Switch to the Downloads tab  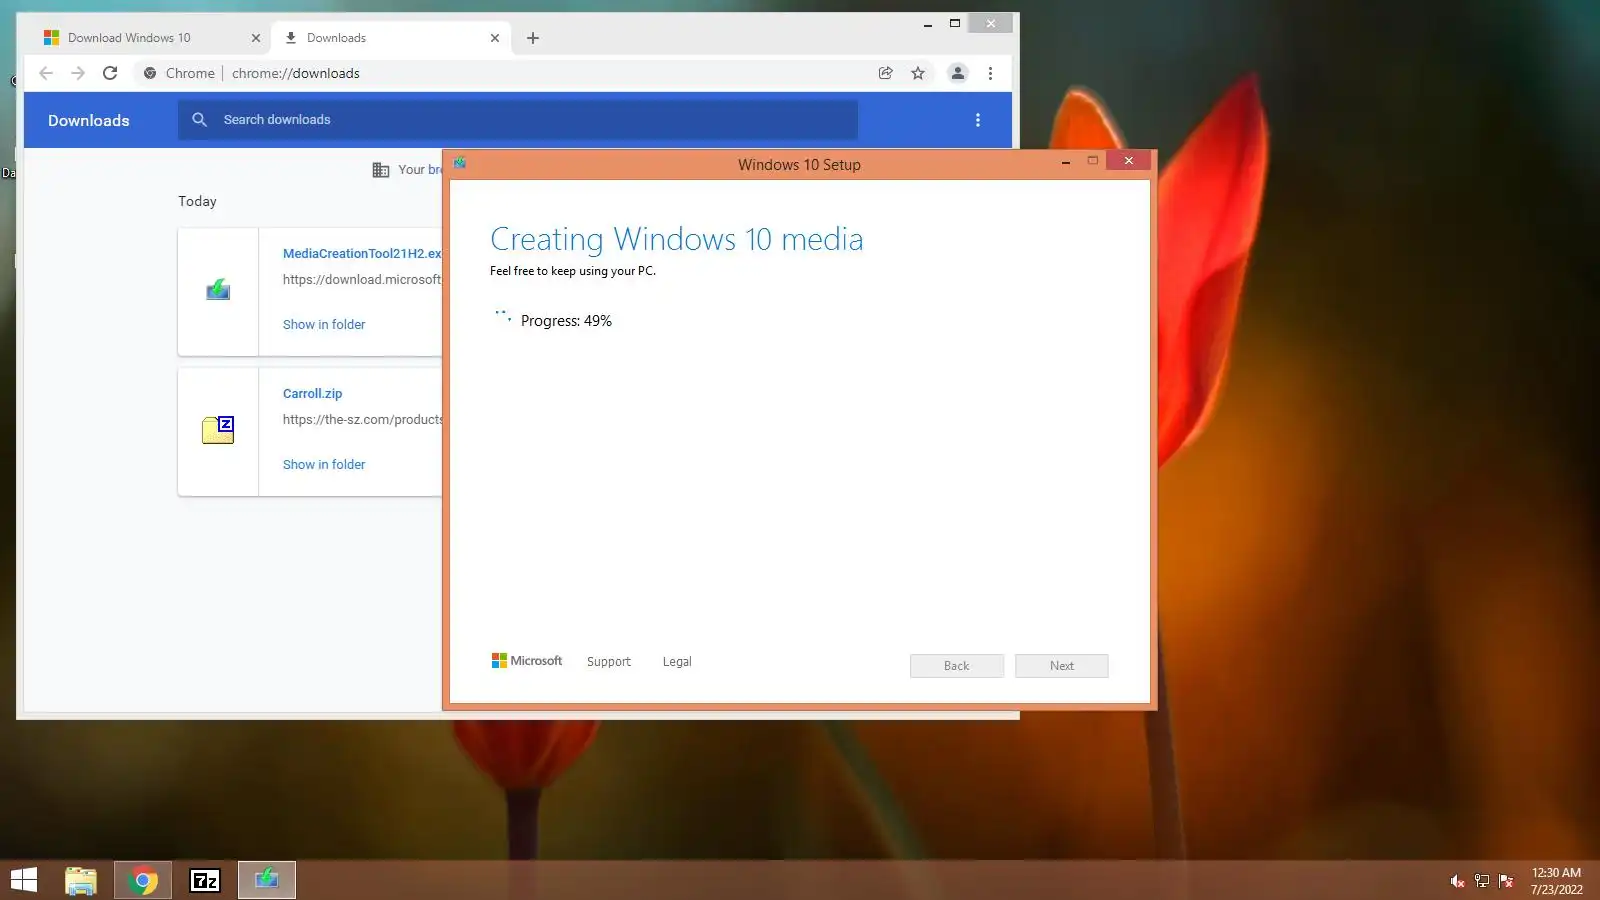coord(391,38)
